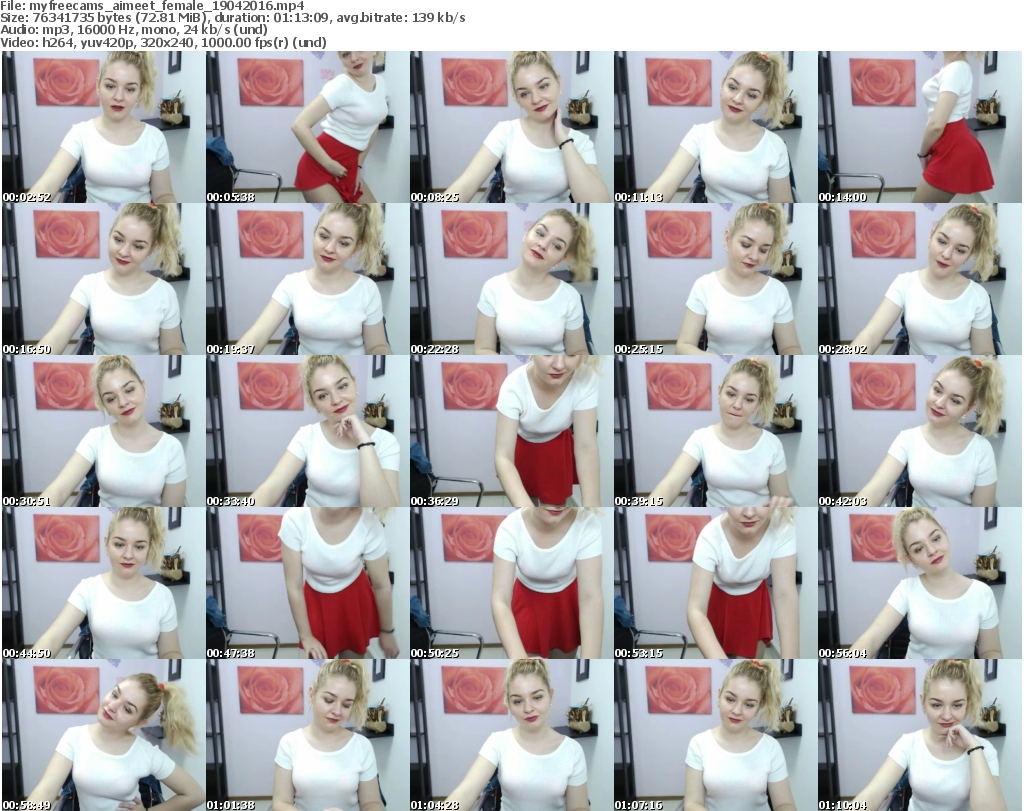
Task: Click the thumbnail frame stamped 00:58:49
Action: coord(103,735)
